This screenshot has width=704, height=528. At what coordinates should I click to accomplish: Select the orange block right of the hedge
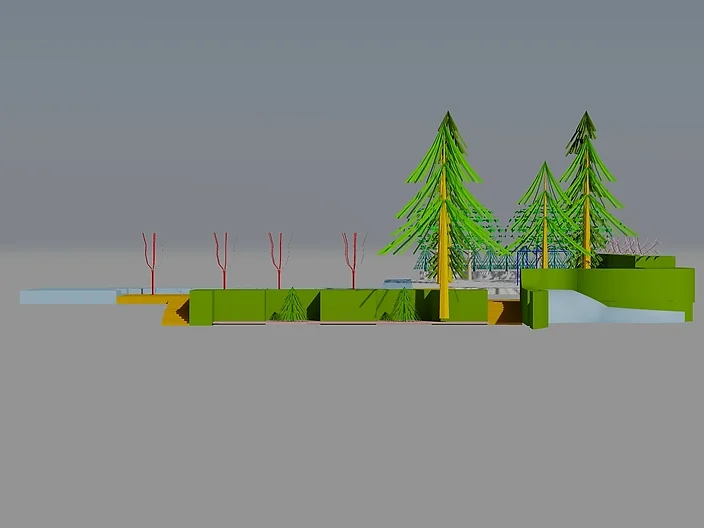click(x=497, y=313)
